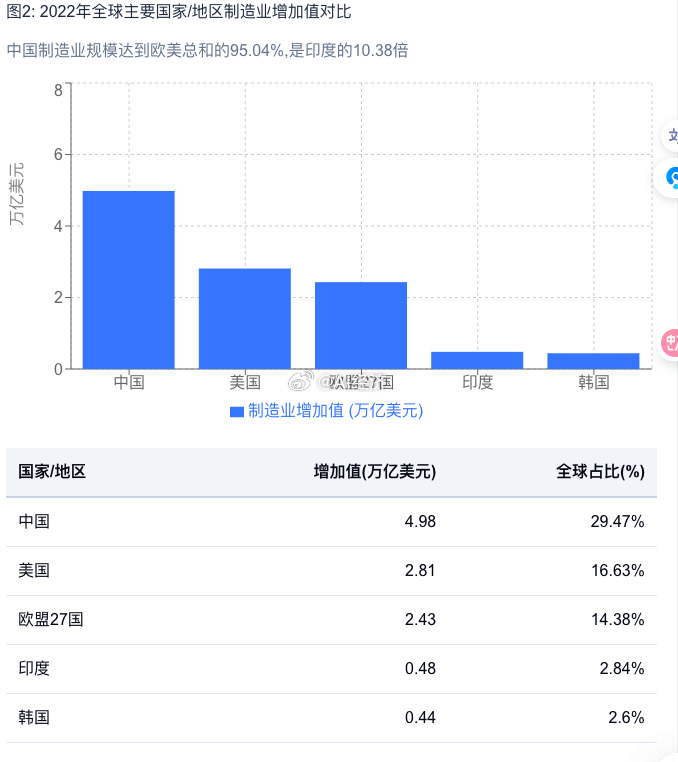Click the 印度 table row label
Screen dimensions: 678x762
34,669
